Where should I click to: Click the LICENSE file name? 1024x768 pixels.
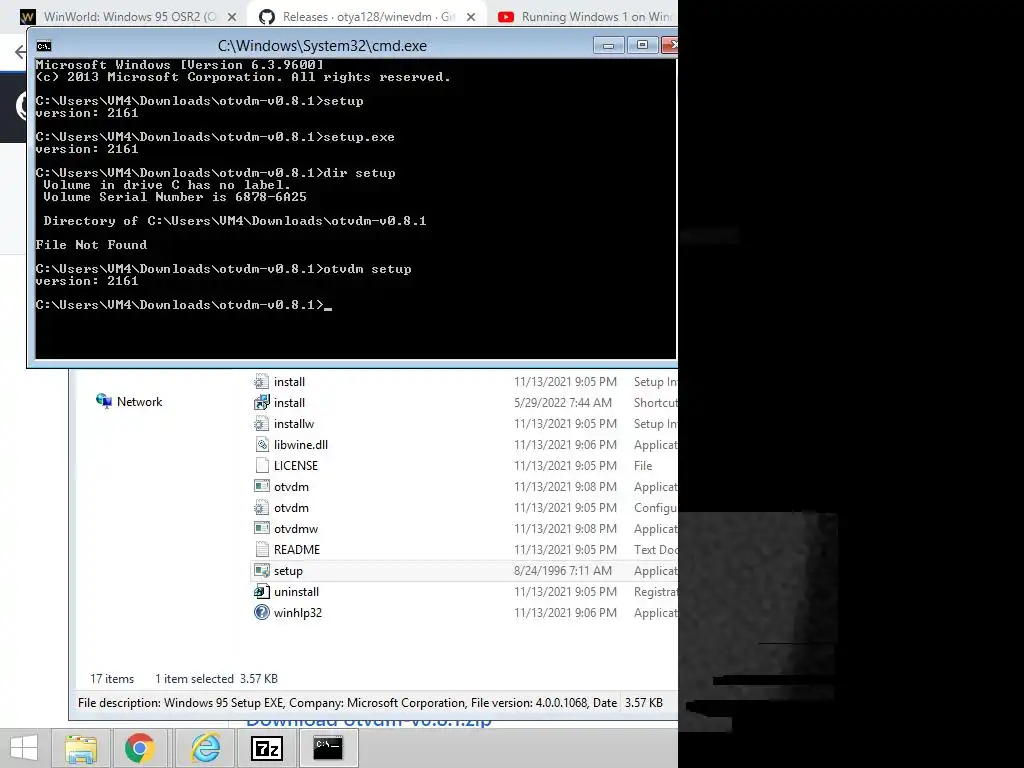click(x=296, y=466)
